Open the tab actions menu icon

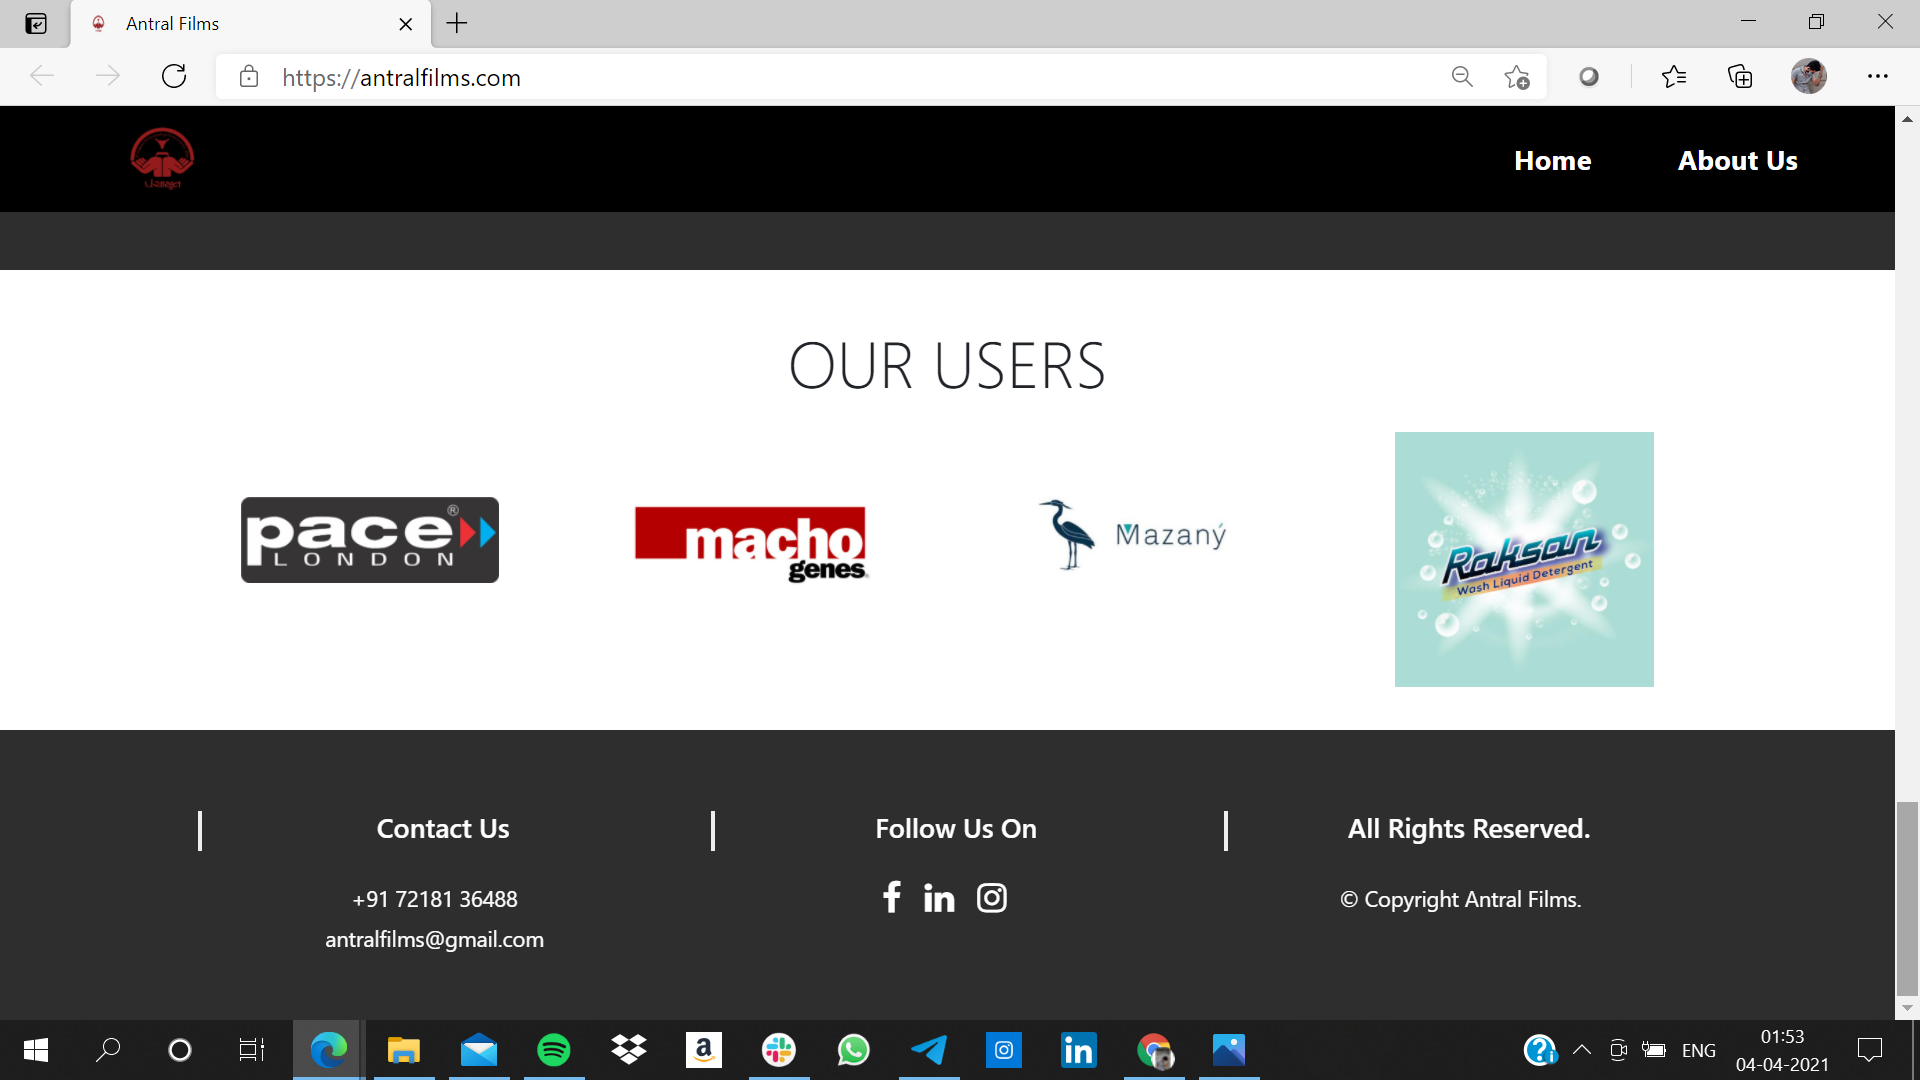pos(36,23)
